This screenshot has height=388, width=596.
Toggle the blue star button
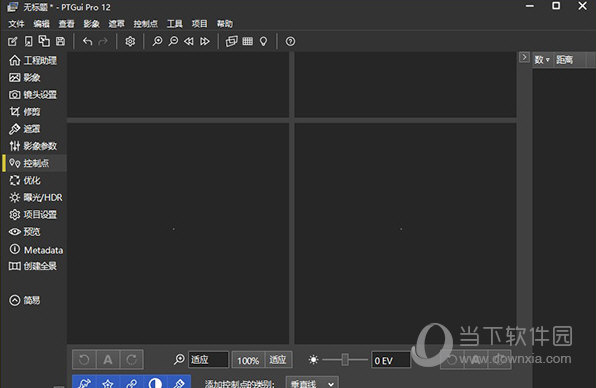pyautogui.click(x=108, y=382)
